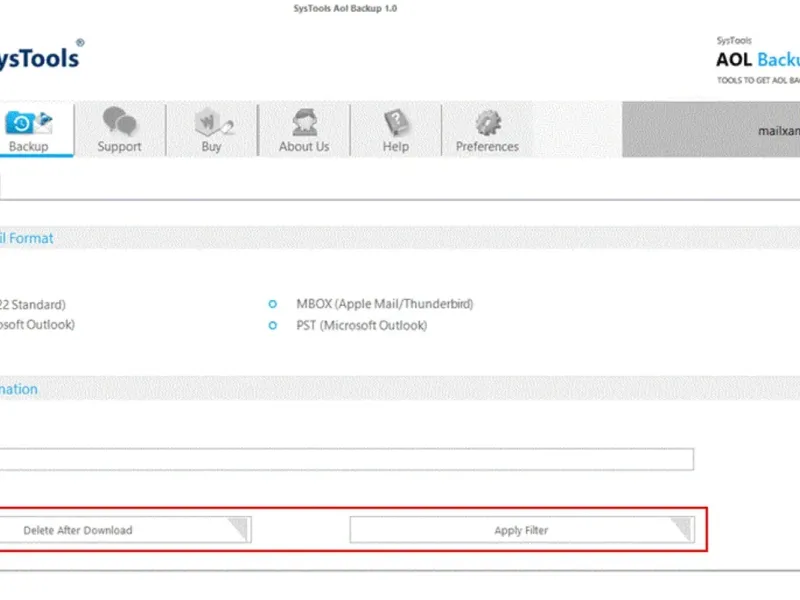Click the AOL Backup product title

pos(758,60)
